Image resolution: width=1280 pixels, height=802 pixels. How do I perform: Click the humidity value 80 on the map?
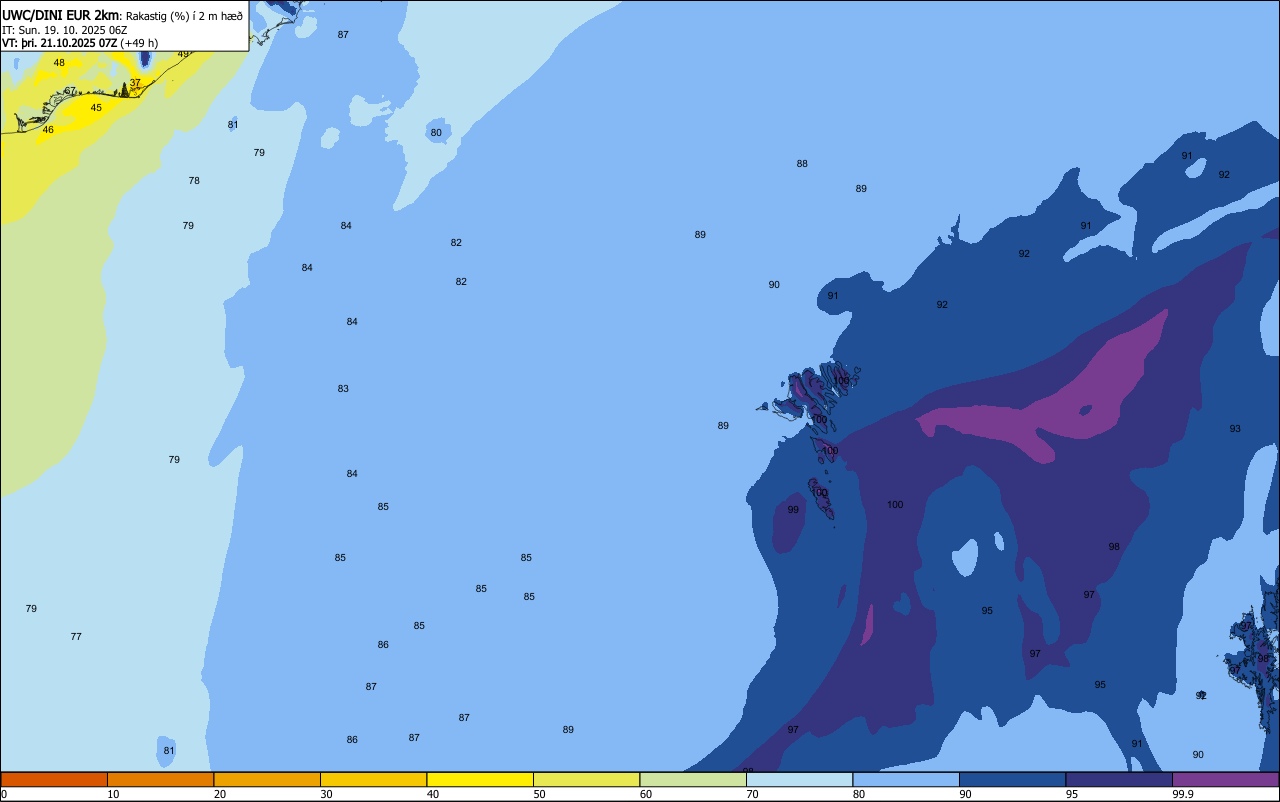click(x=436, y=133)
